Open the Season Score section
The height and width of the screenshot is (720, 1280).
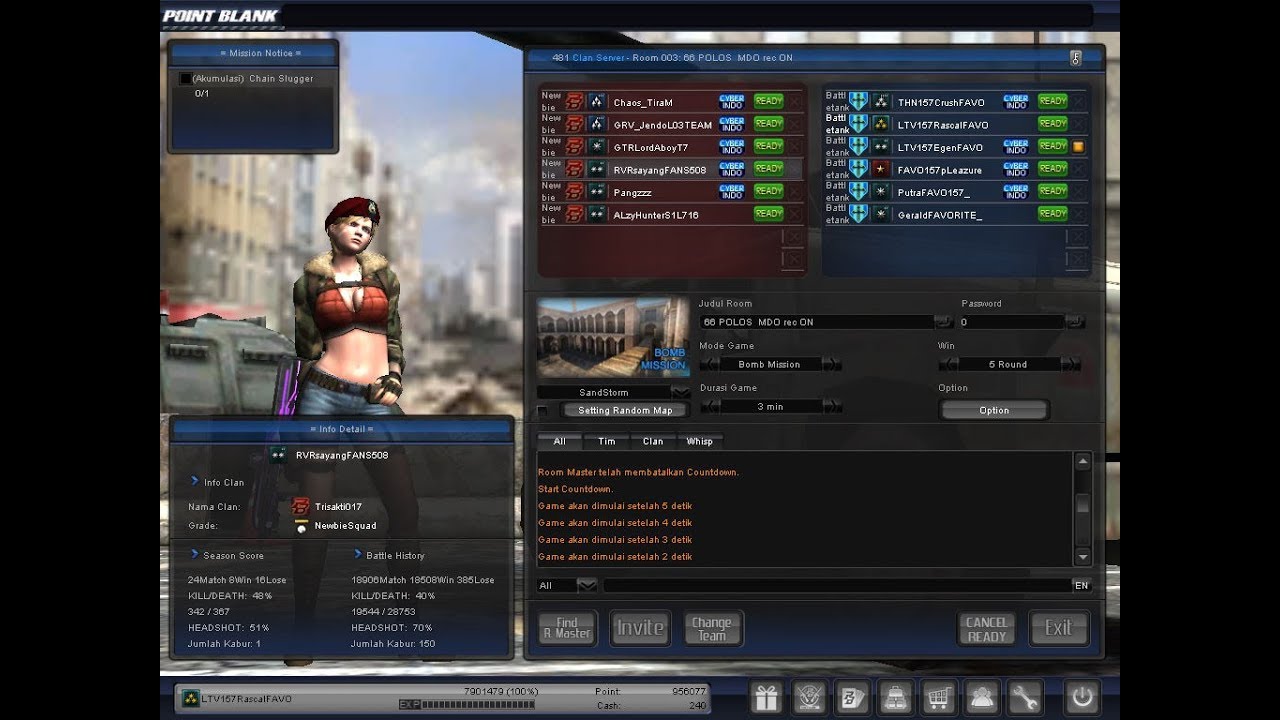tap(227, 555)
